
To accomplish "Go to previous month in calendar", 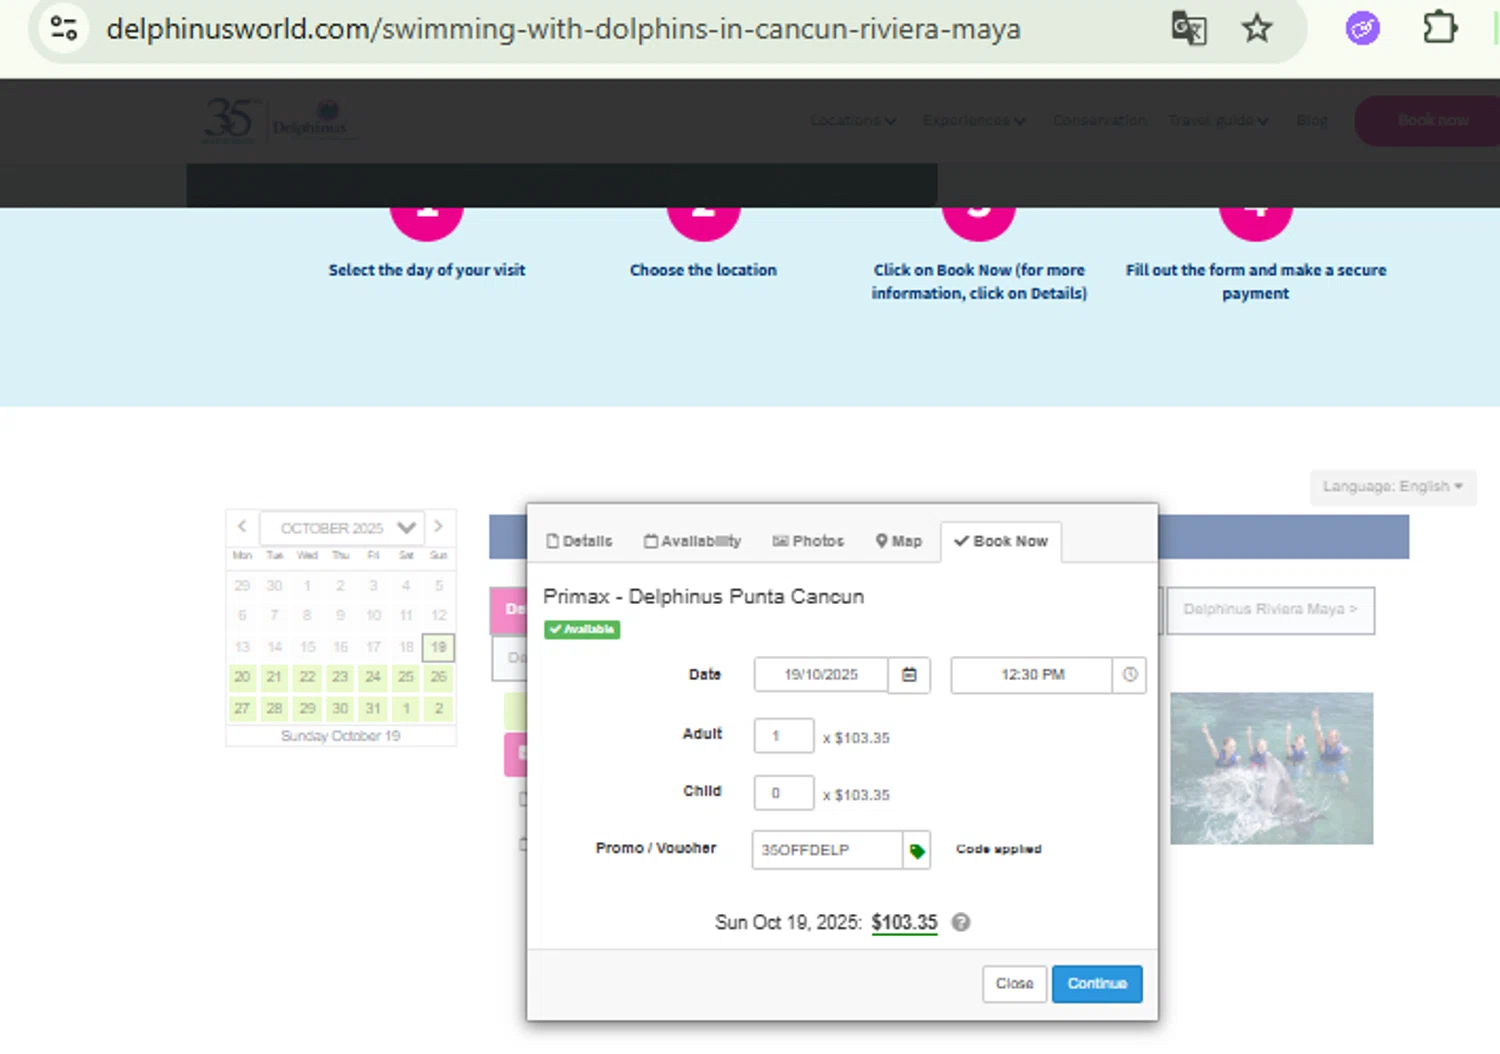I will (242, 526).
